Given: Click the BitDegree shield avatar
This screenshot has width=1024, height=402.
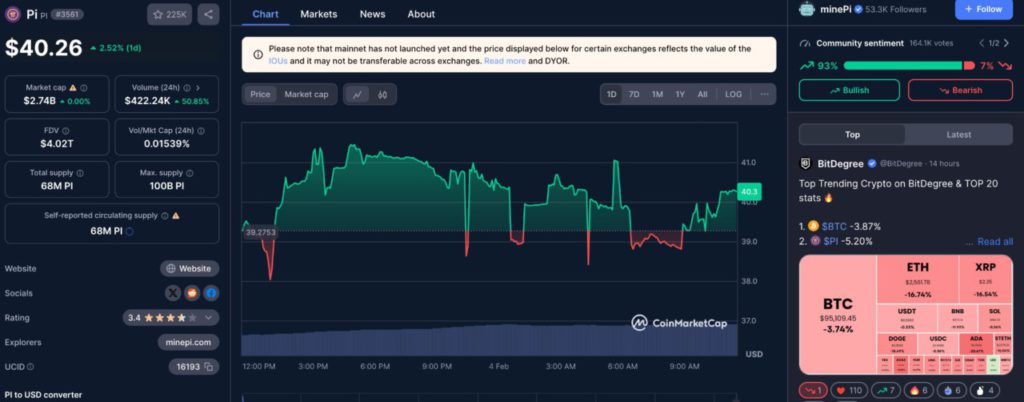Looking at the screenshot, I should 805,163.
